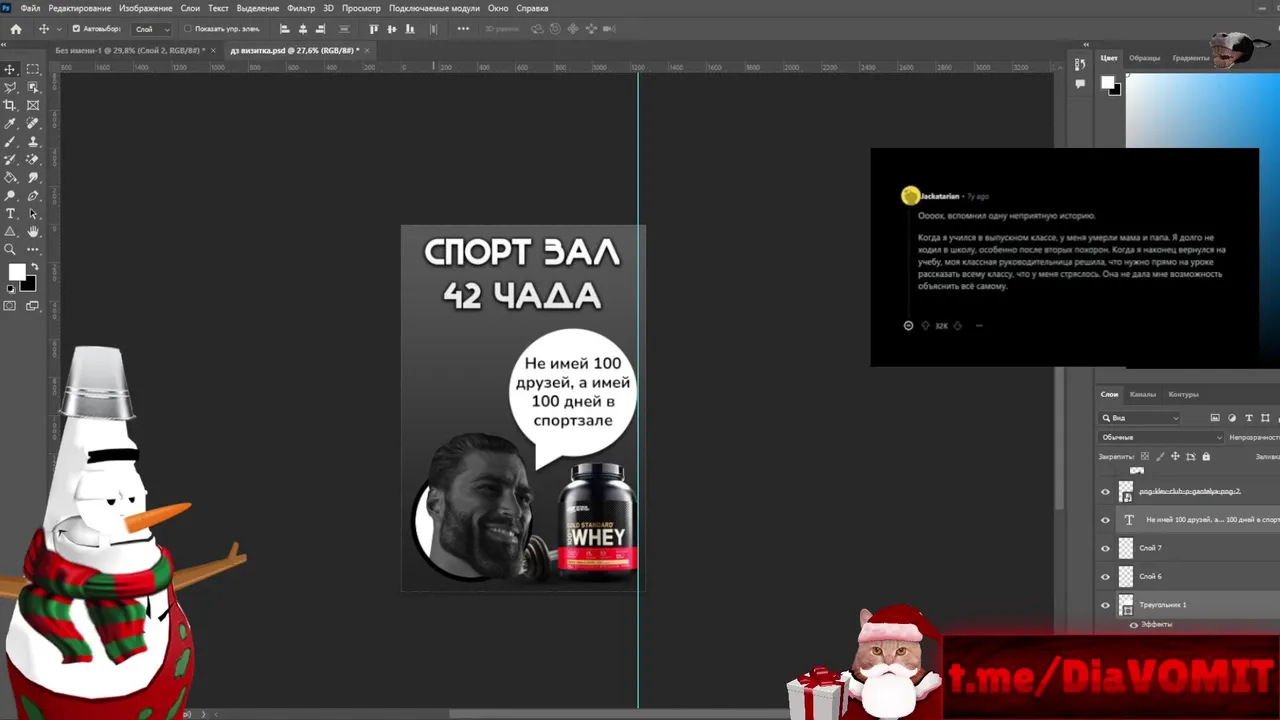Open the Edit Toolbar three-dots button

click(x=33, y=249)
